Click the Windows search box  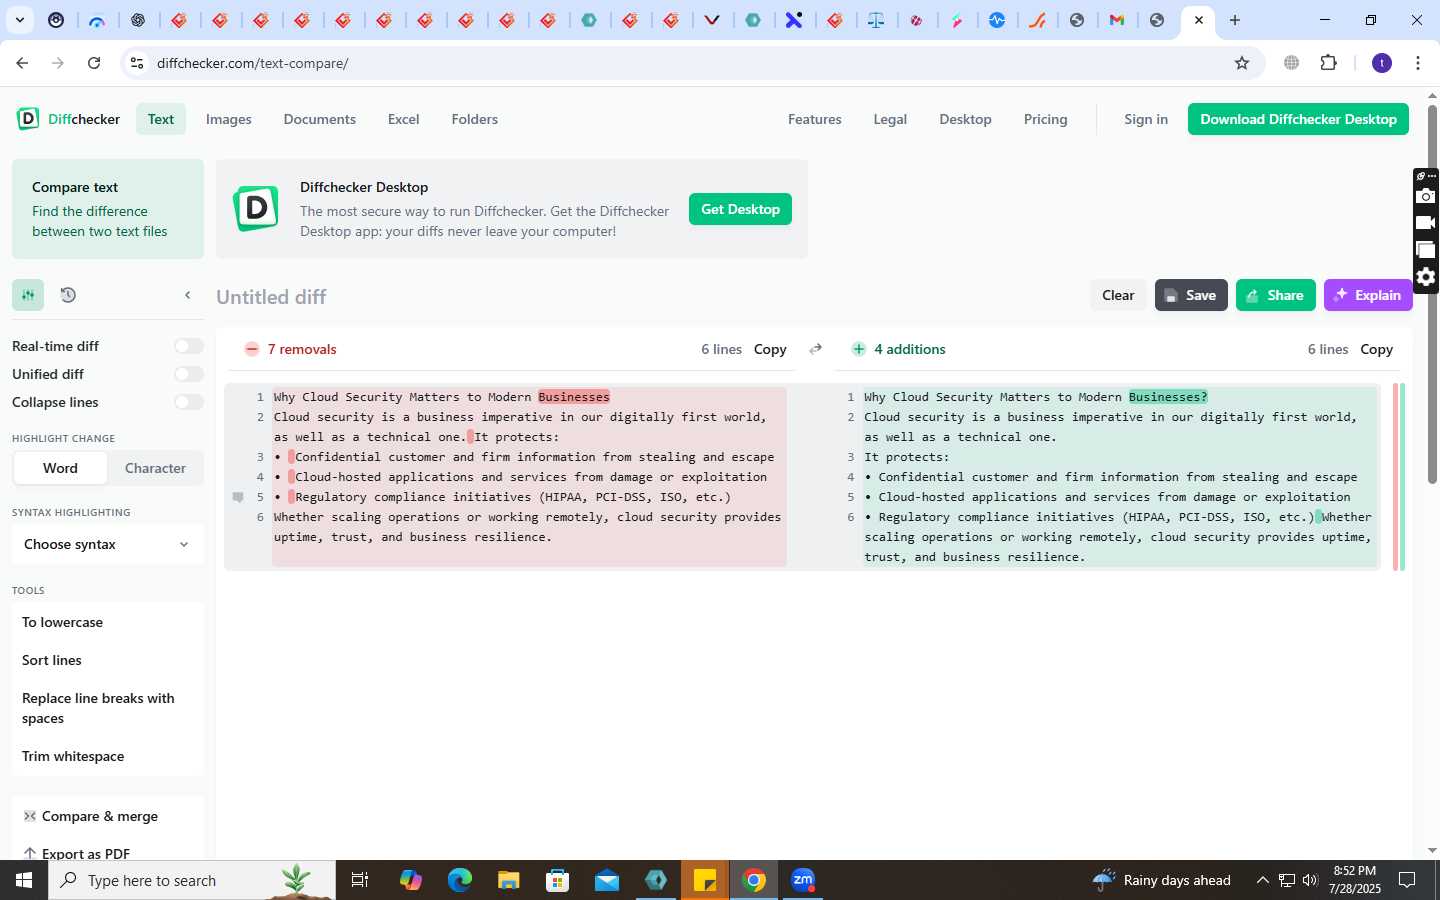(x=192, y=880)
